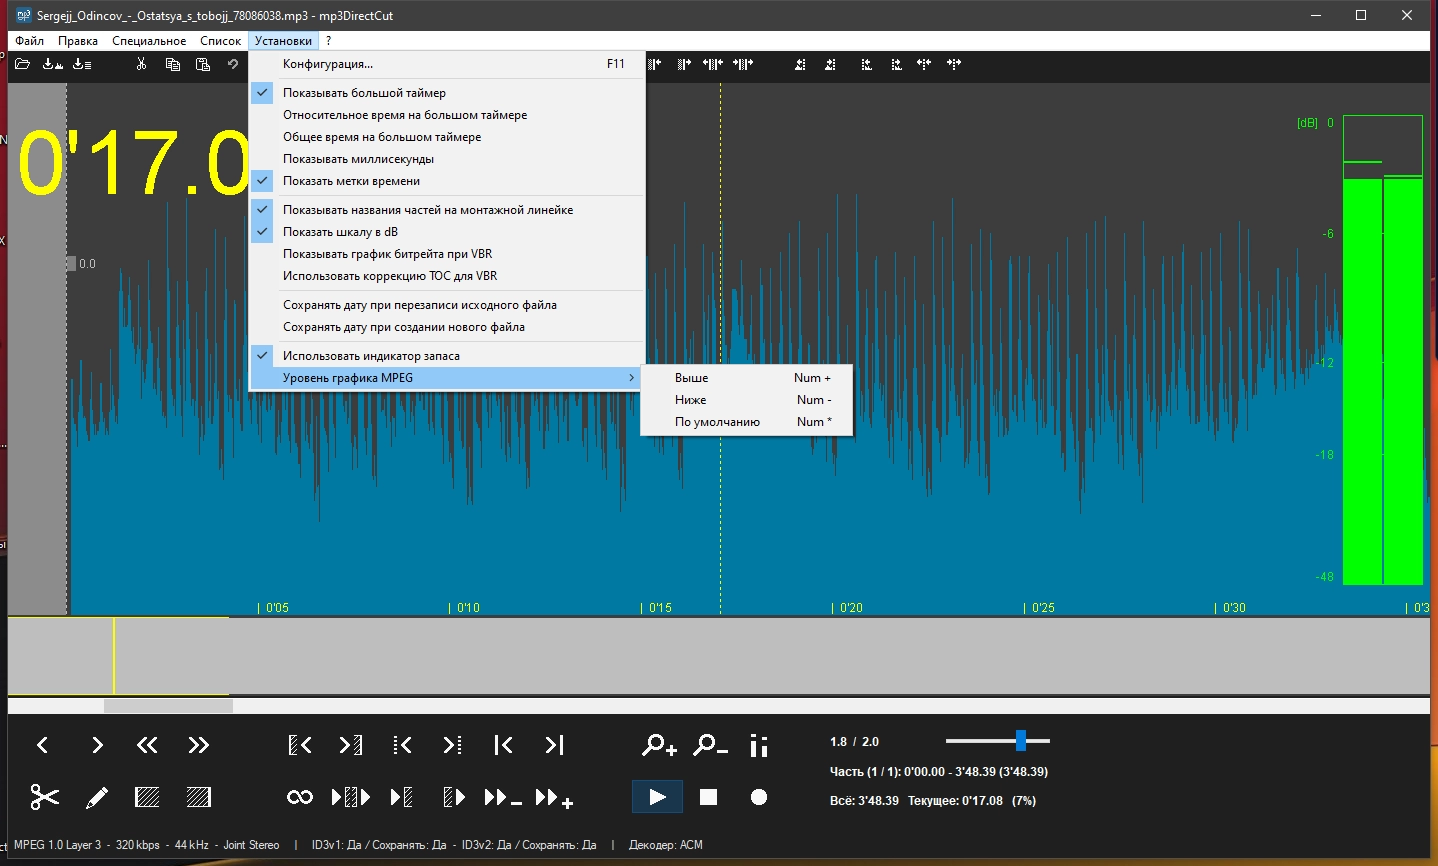Open the 'Список' menu
The height and width of the screenshot is (866, 1438).
220,41
